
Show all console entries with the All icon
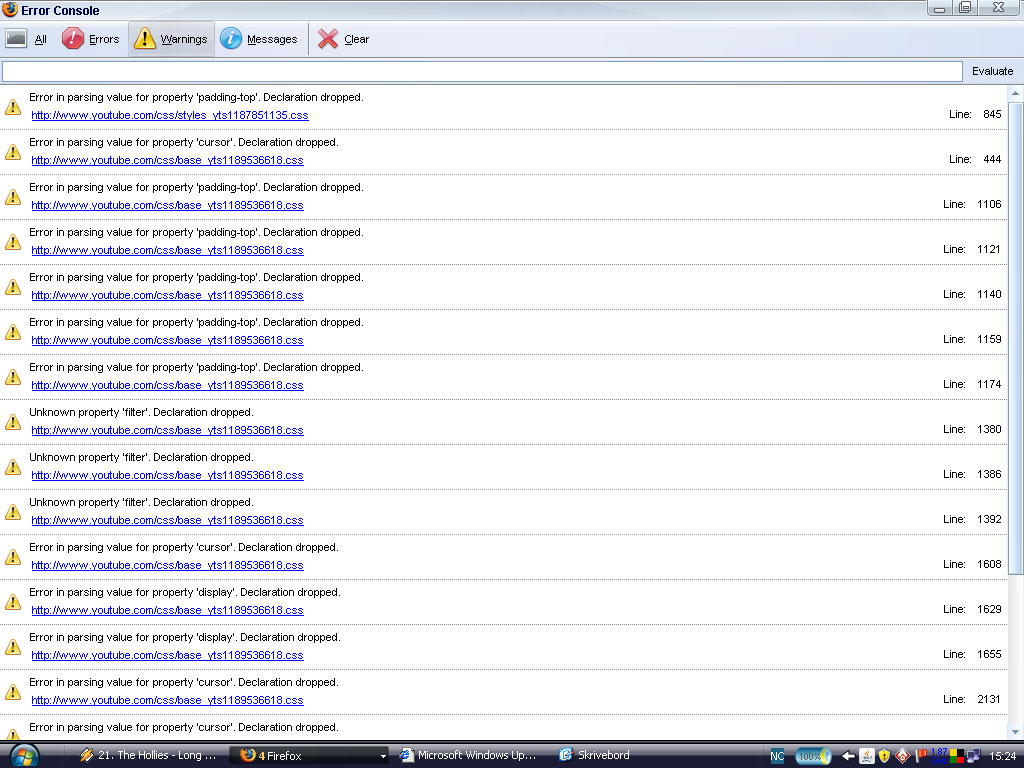[27, 39]
